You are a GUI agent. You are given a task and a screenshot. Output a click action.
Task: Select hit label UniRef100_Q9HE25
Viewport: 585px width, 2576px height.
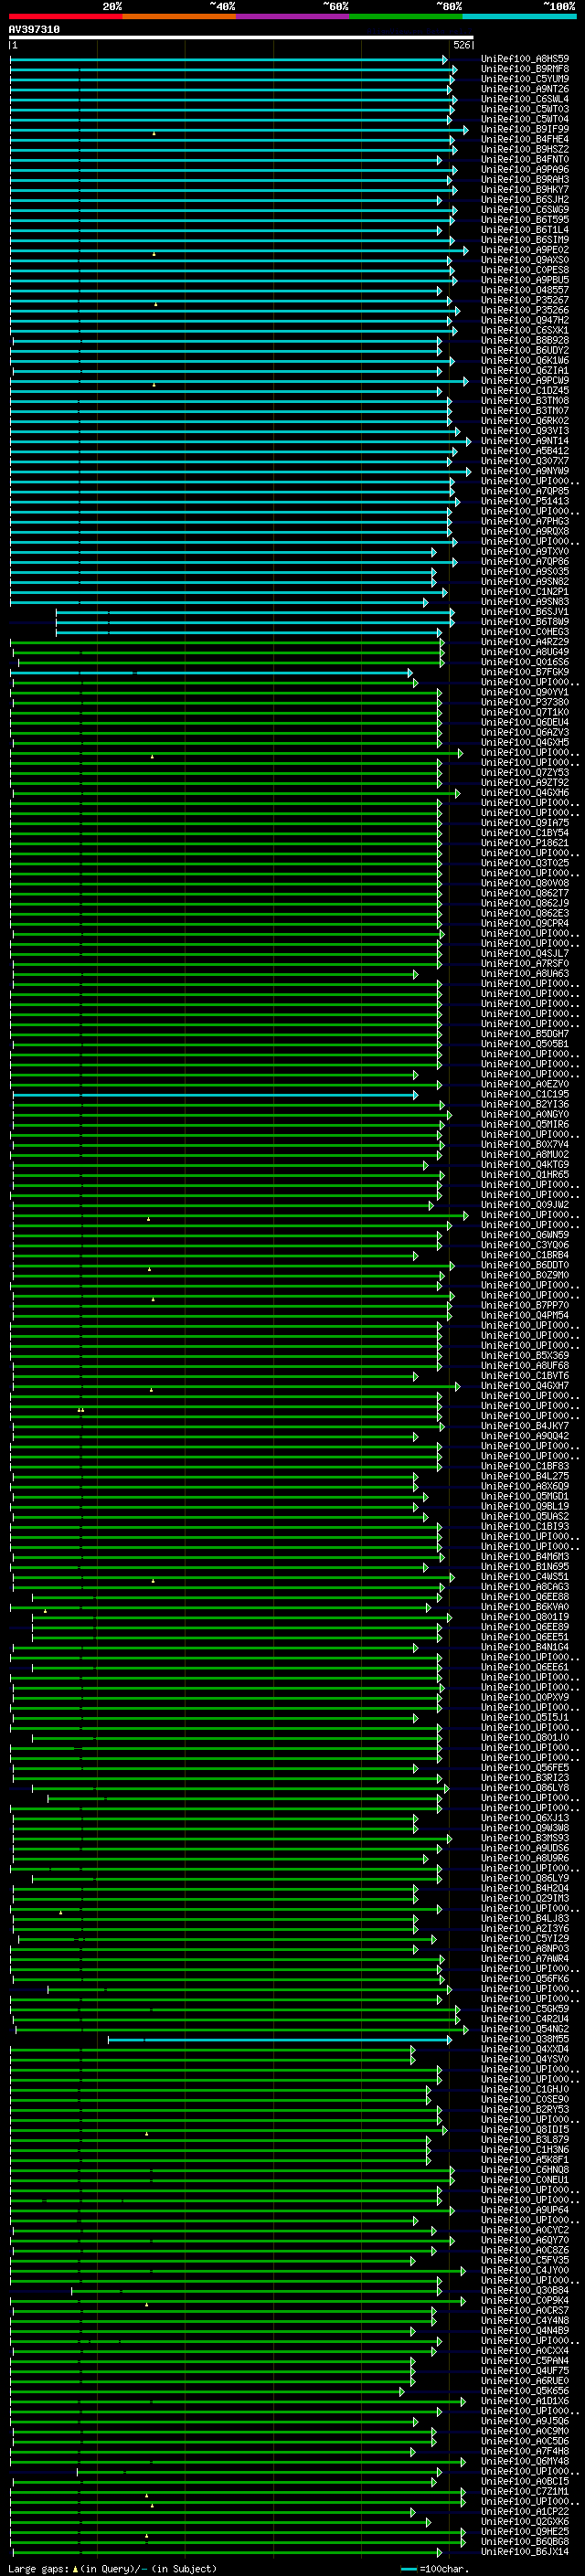click(x=525, y=2532)
